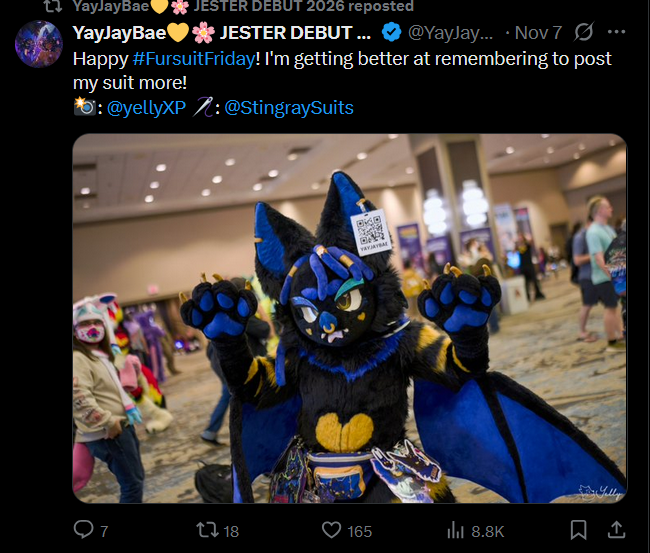Viewport: 650px width, 553px height.
Task: Open YayJayBae's profile avatar
Action: click(39, 44)
